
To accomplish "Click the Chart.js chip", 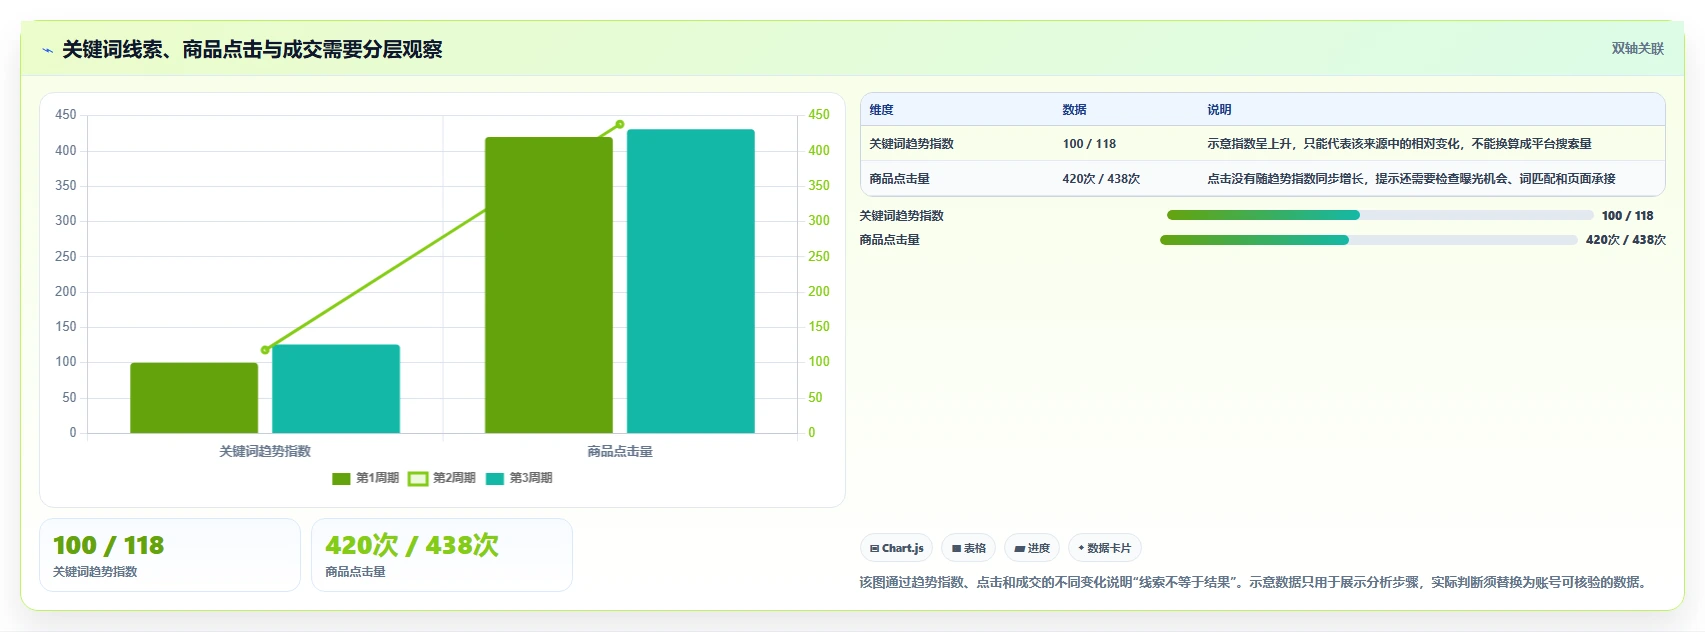I will point(896,548).
